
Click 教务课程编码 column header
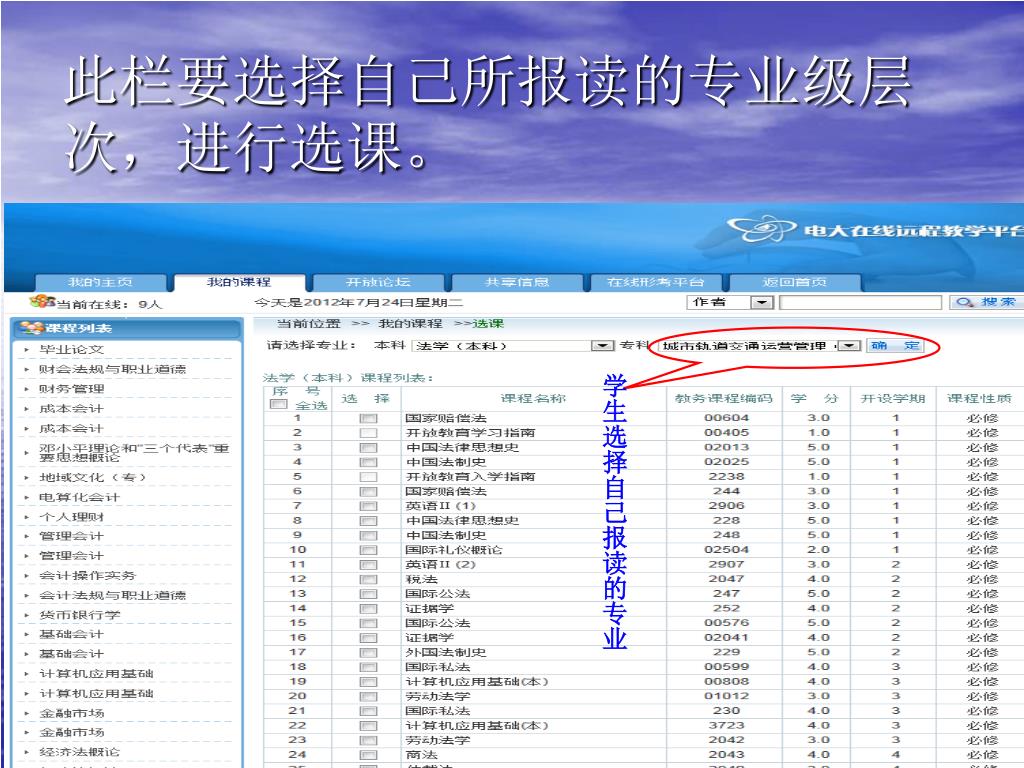click(x=724, y=398)
